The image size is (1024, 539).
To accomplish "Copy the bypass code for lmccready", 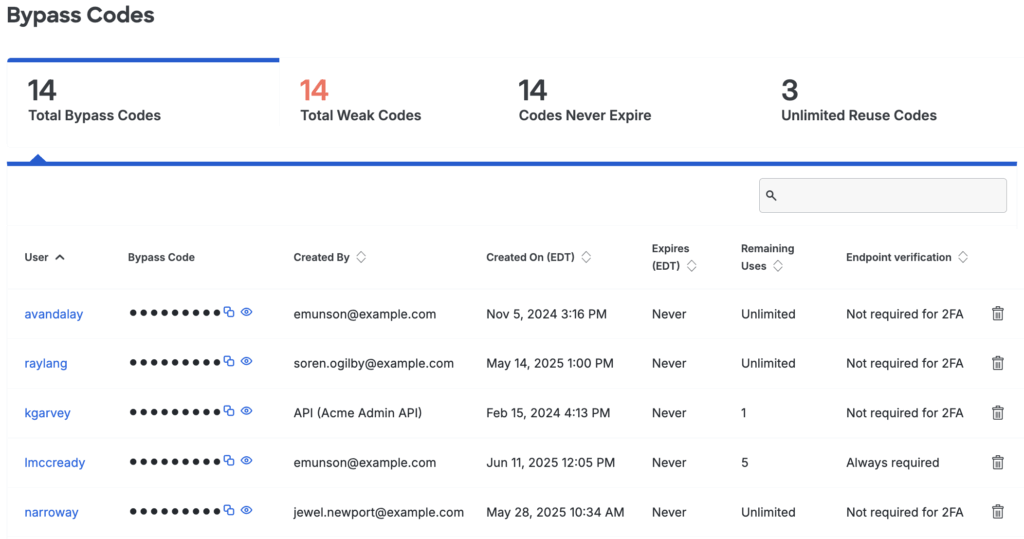I will (x=229, y=461).
